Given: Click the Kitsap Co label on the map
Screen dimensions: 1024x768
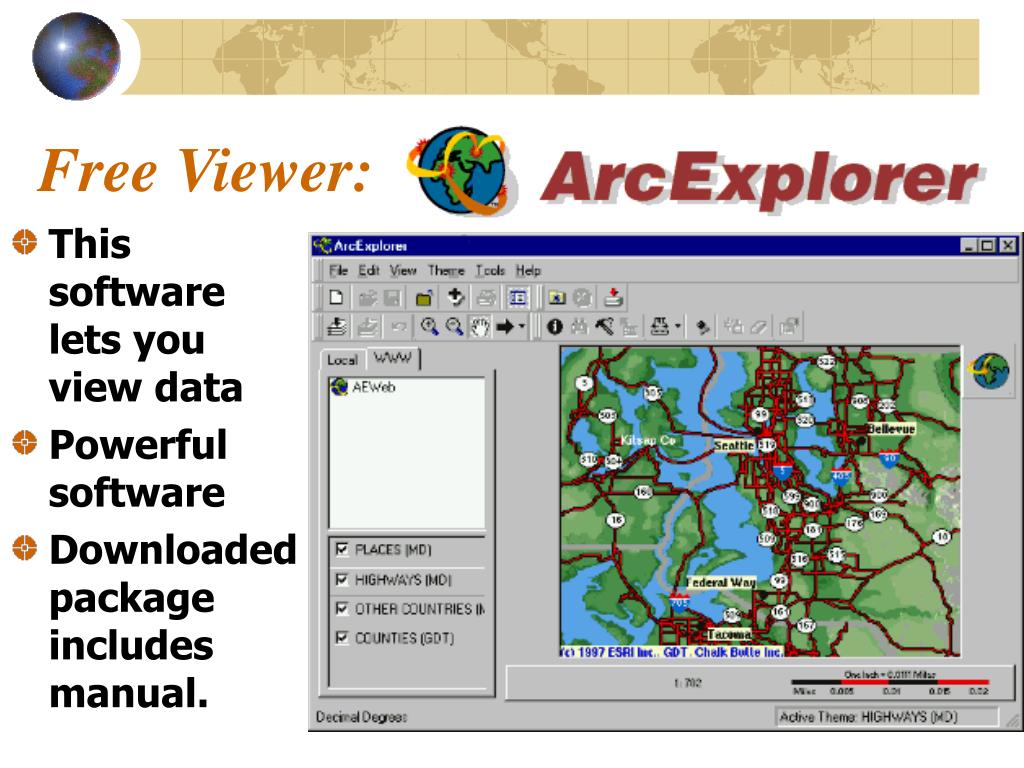Looking at the screenshot, I should click(x=647, y=440).
